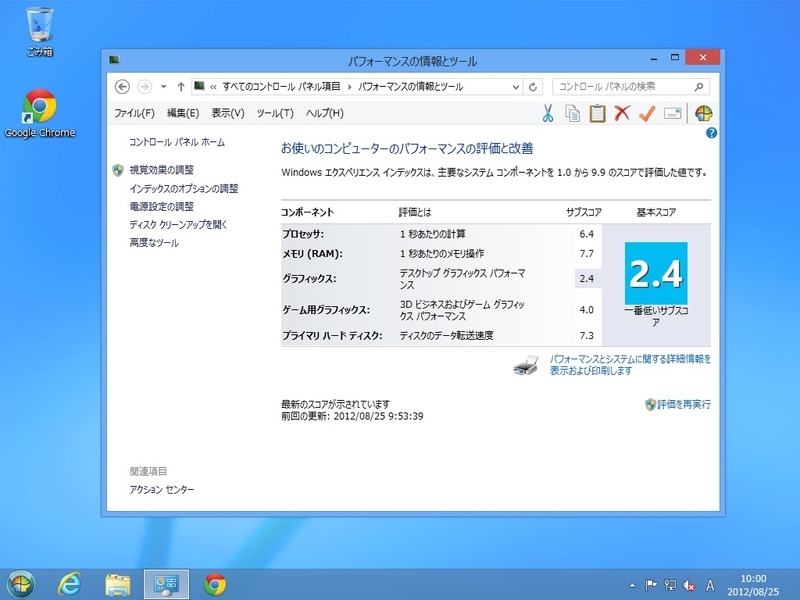
Task: Launch Internet Explorer from taskbar
Action: tap(69, 584)
